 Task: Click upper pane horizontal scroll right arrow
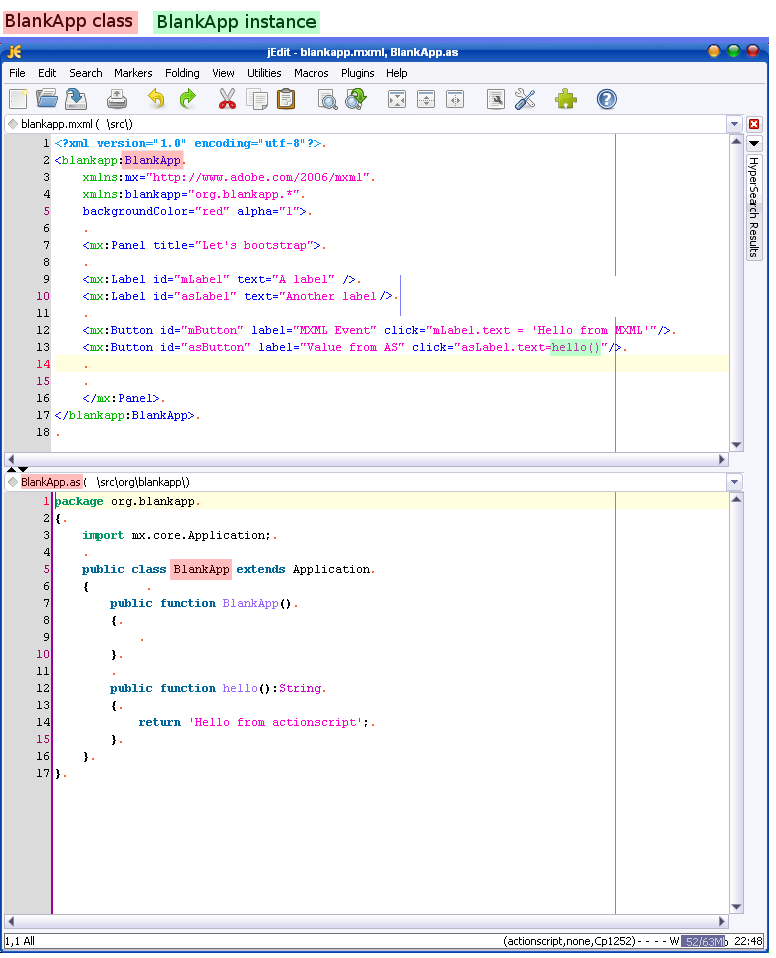[x=722, y=459]
